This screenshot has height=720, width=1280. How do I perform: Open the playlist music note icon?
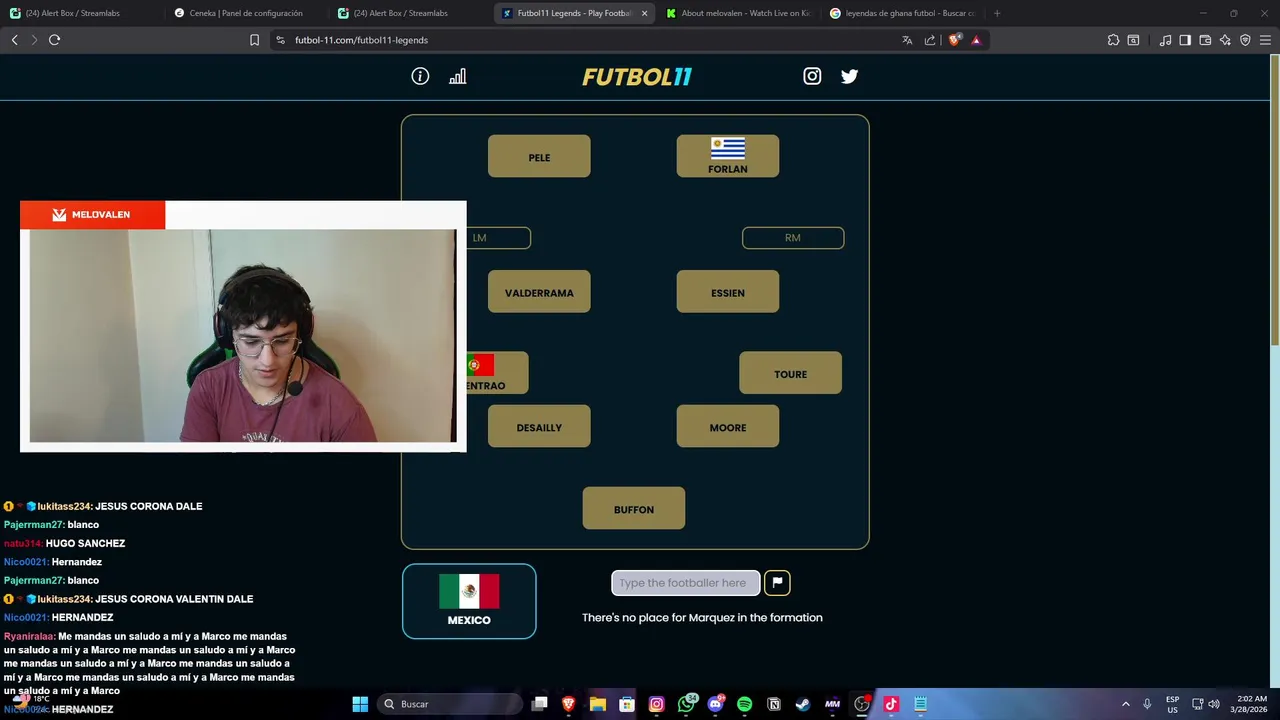click(x=1165, y=40)
